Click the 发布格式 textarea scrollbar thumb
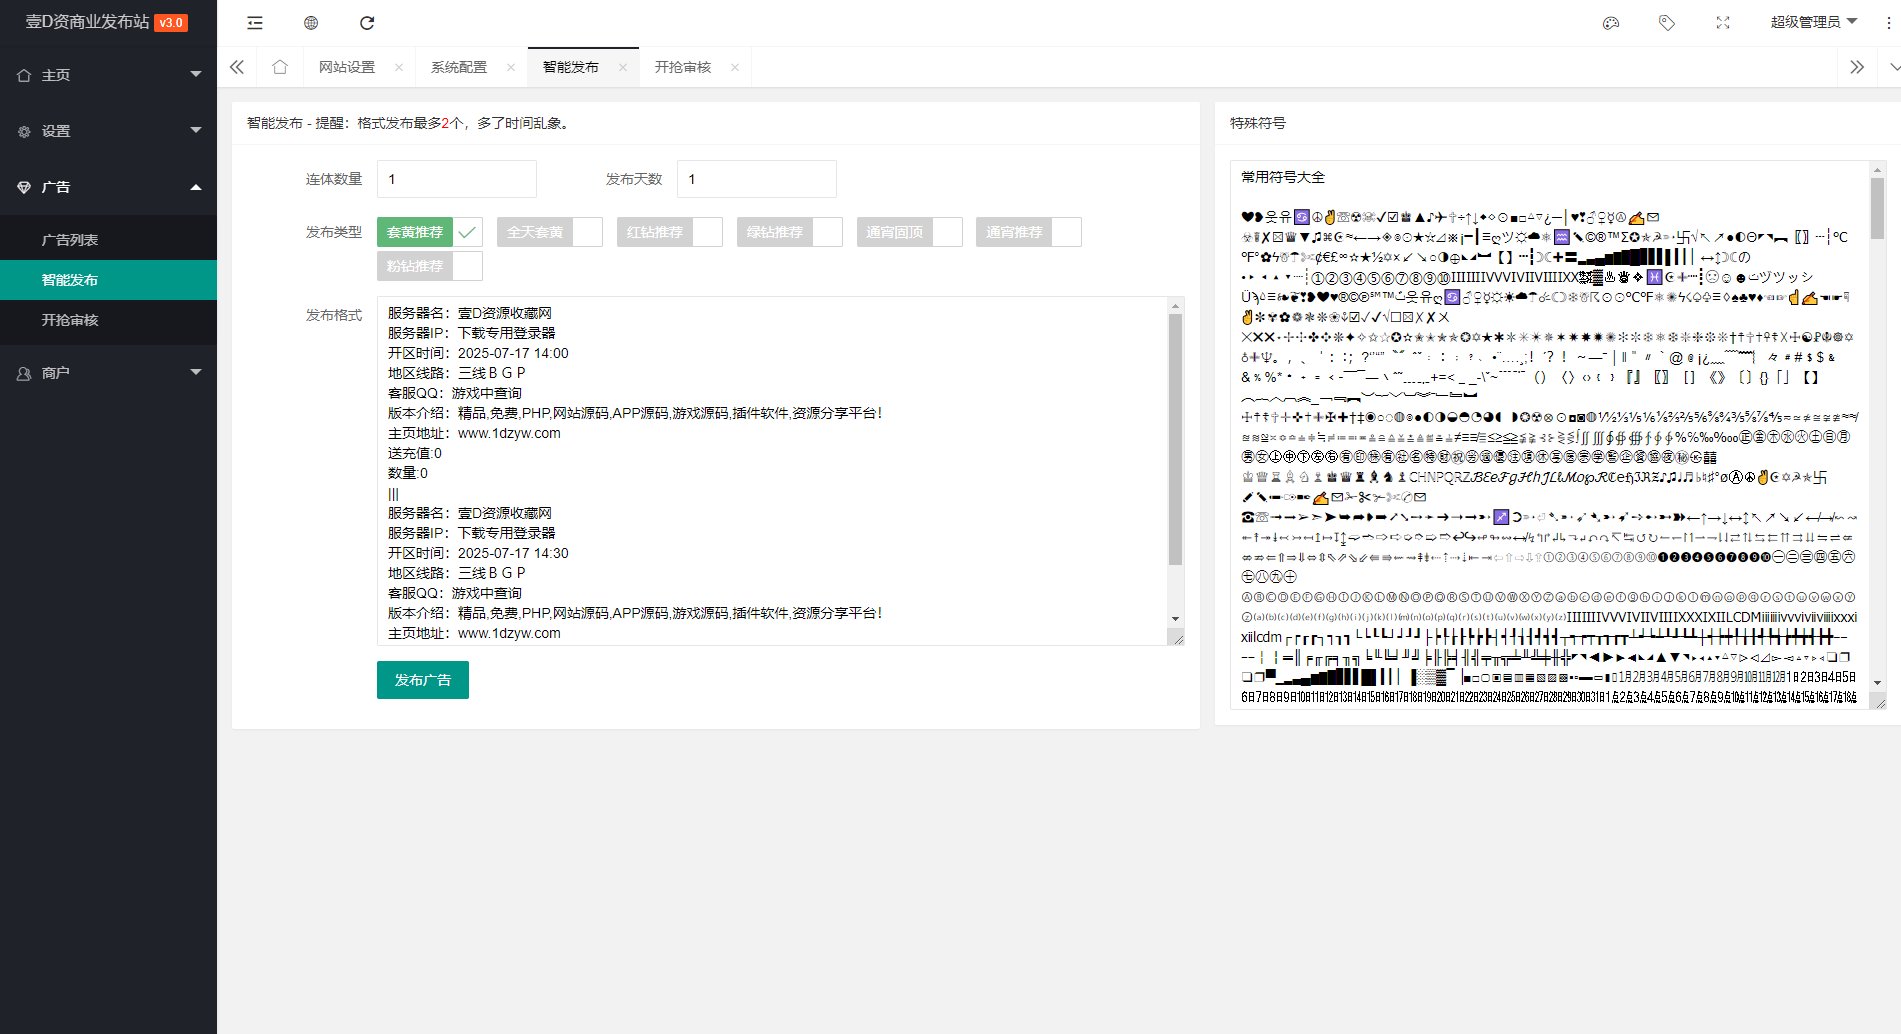The width and height of the screenshot is (1901, 1034). 1176,440
